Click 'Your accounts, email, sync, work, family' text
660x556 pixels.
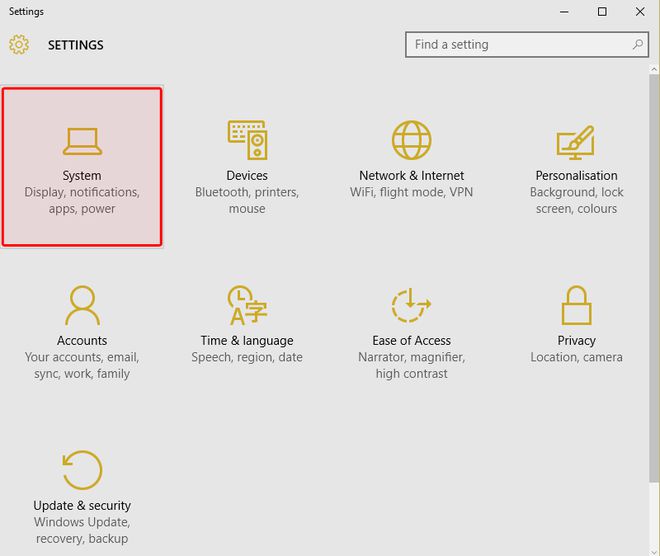tap(82, 365)
